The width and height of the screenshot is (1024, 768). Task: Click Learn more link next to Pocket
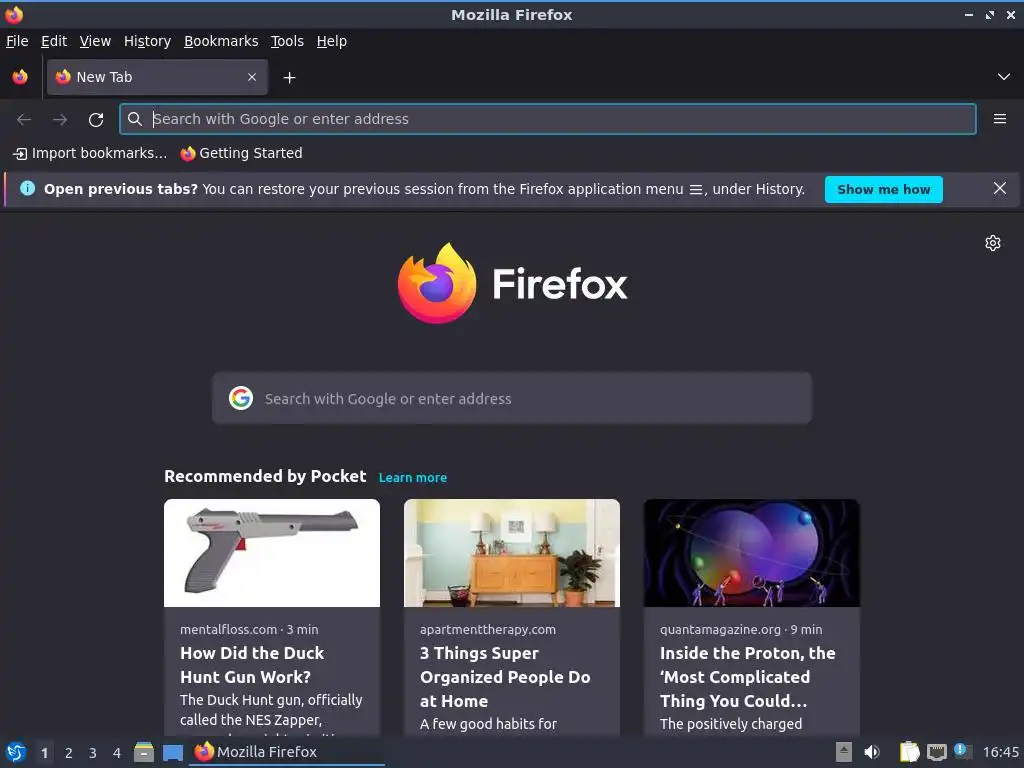413,477
